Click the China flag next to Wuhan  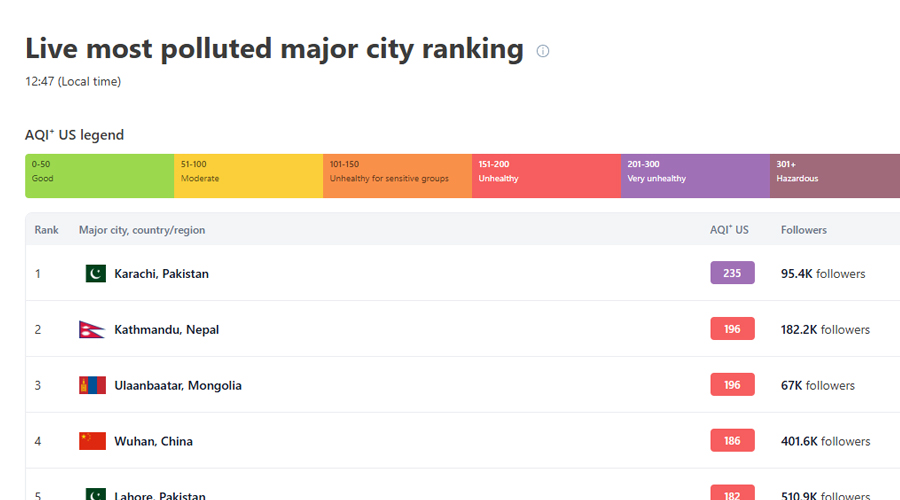[x=92, y=442]
